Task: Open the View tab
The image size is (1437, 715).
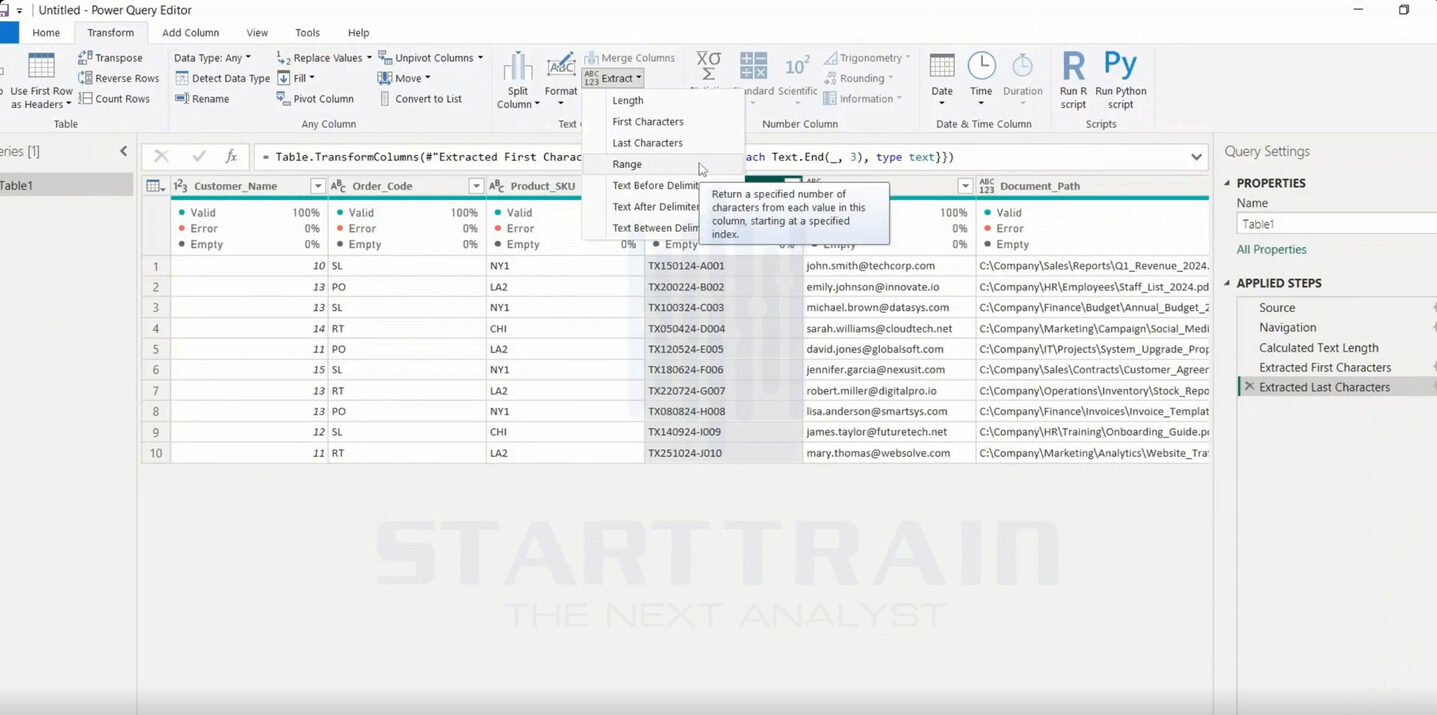Action: tap(257, 33)
